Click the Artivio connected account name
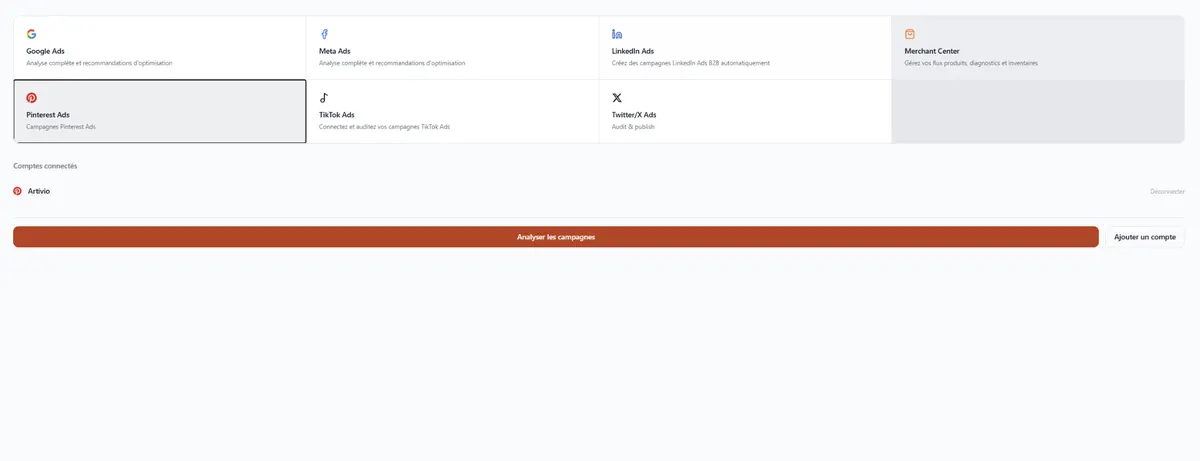Viewport: 1200px width, 461px height. (39, 190)
